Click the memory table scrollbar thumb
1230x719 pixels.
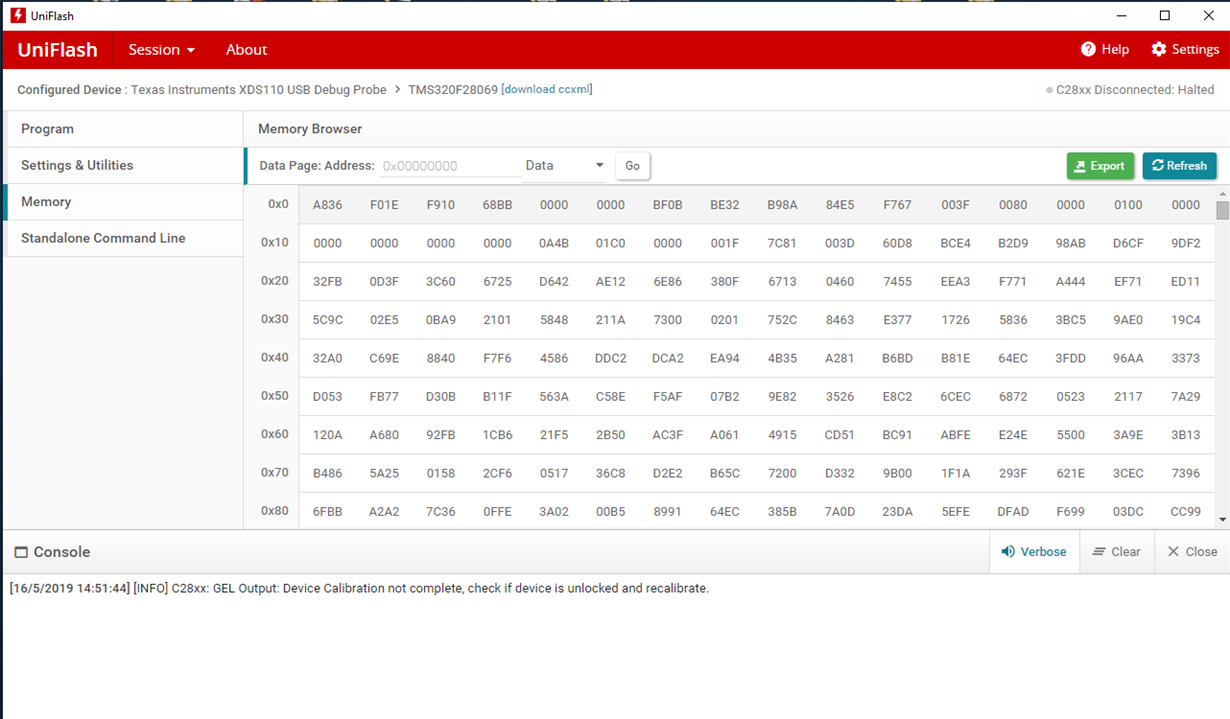1222,209
